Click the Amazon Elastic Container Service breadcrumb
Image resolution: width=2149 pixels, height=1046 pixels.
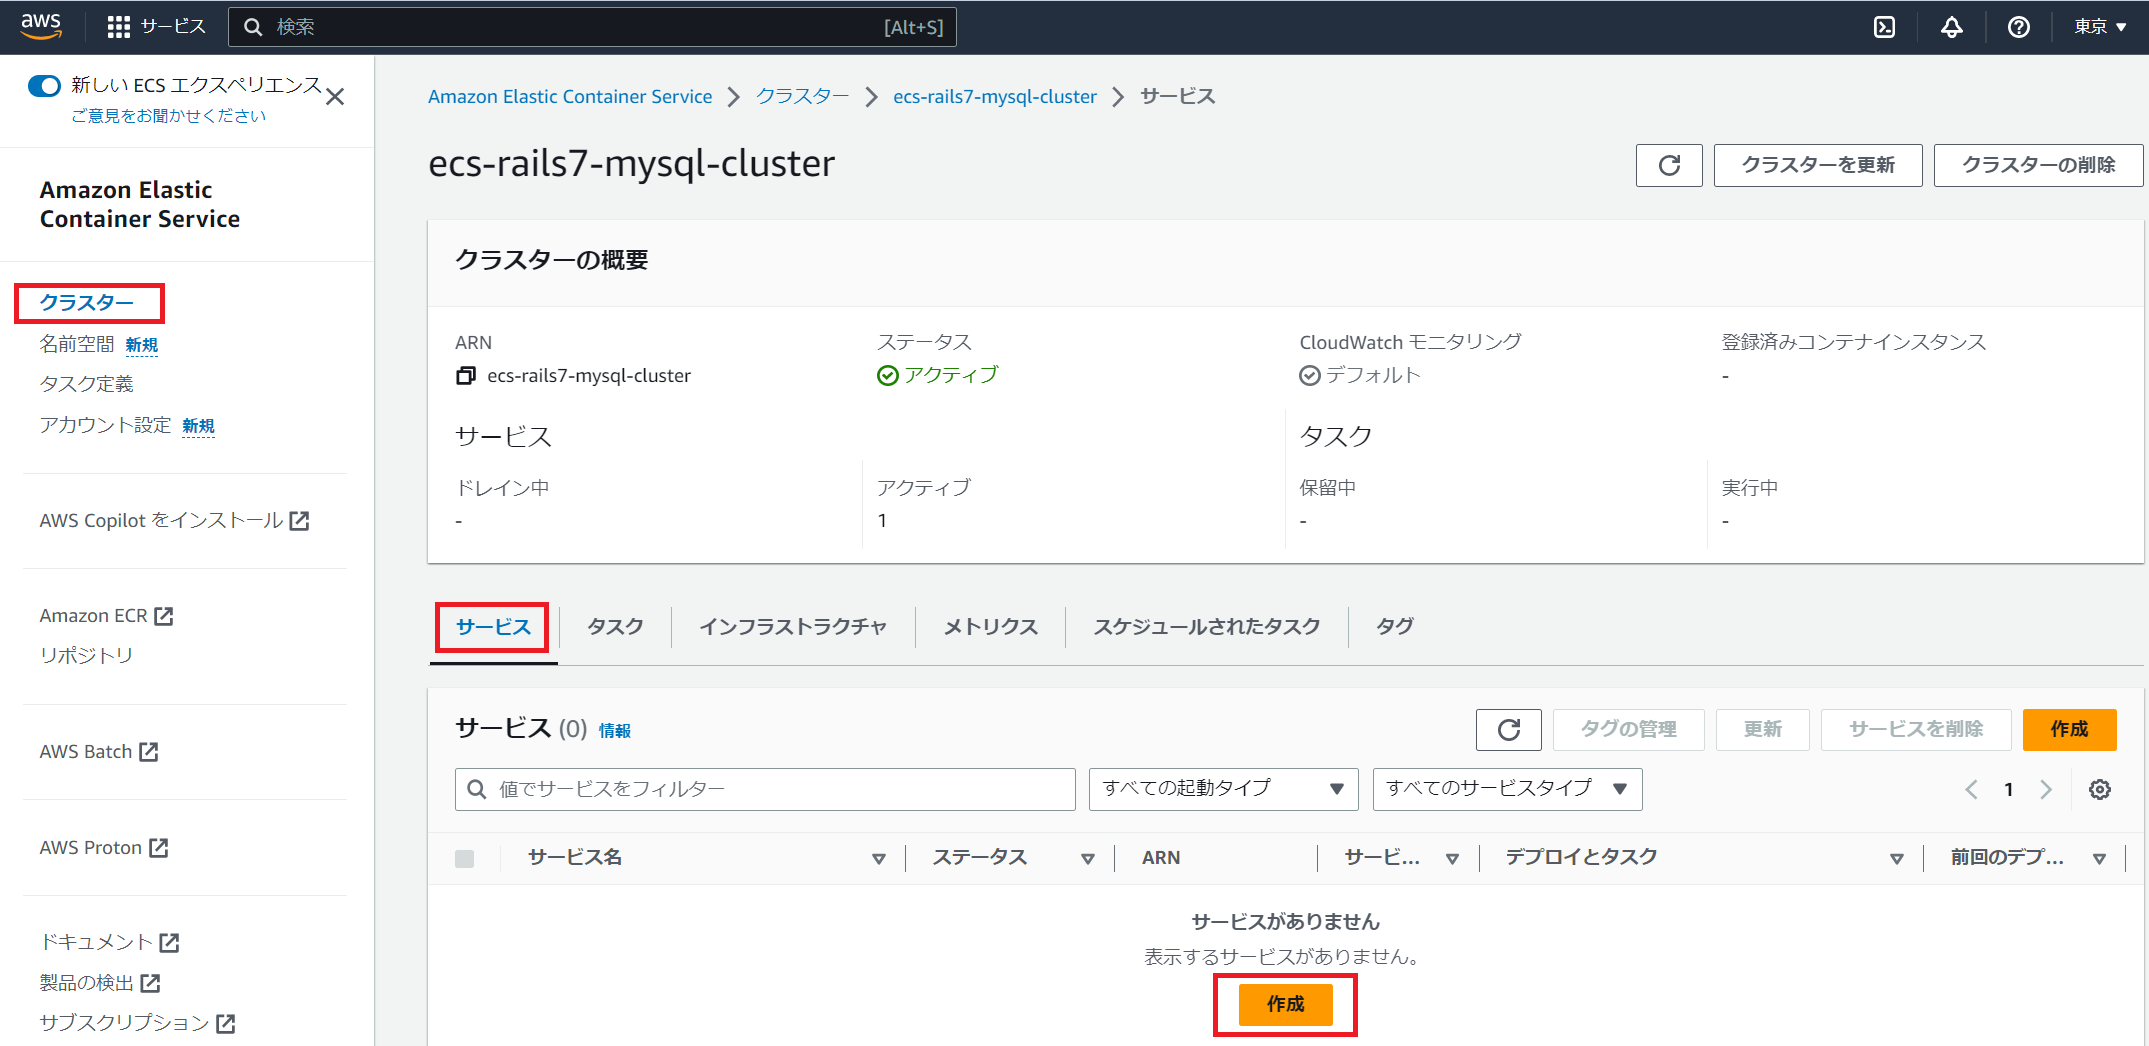[570, 97]
